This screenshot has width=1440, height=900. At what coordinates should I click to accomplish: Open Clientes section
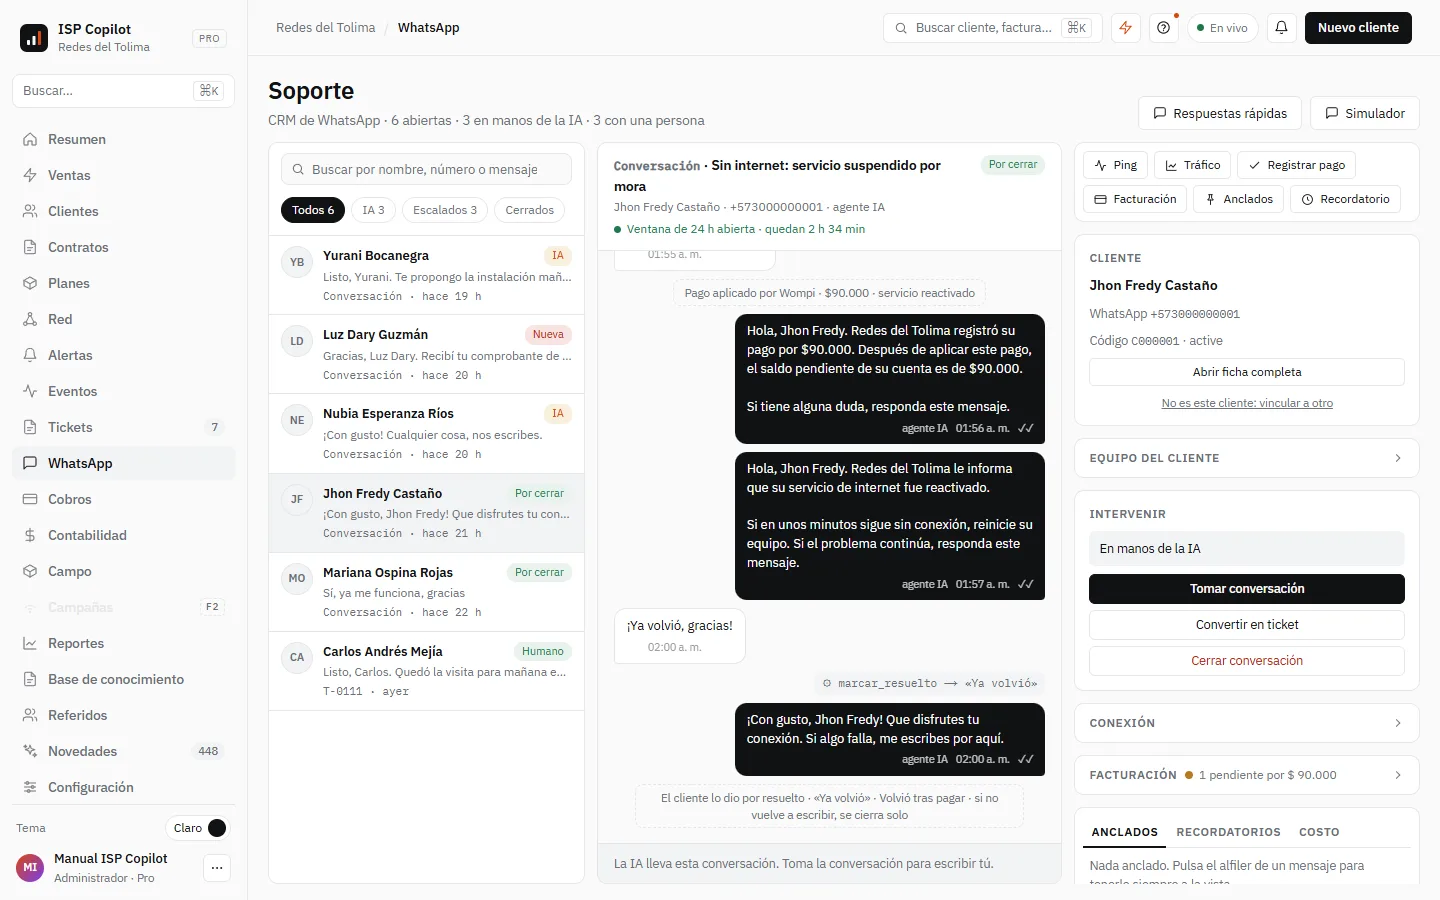[x=124, y=211]
